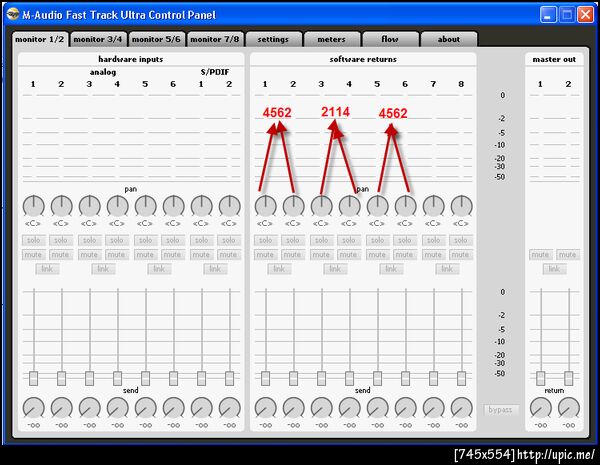Click fader handle of analog input 1
This screenshot has height=465, width=600.
click(34, 378)
